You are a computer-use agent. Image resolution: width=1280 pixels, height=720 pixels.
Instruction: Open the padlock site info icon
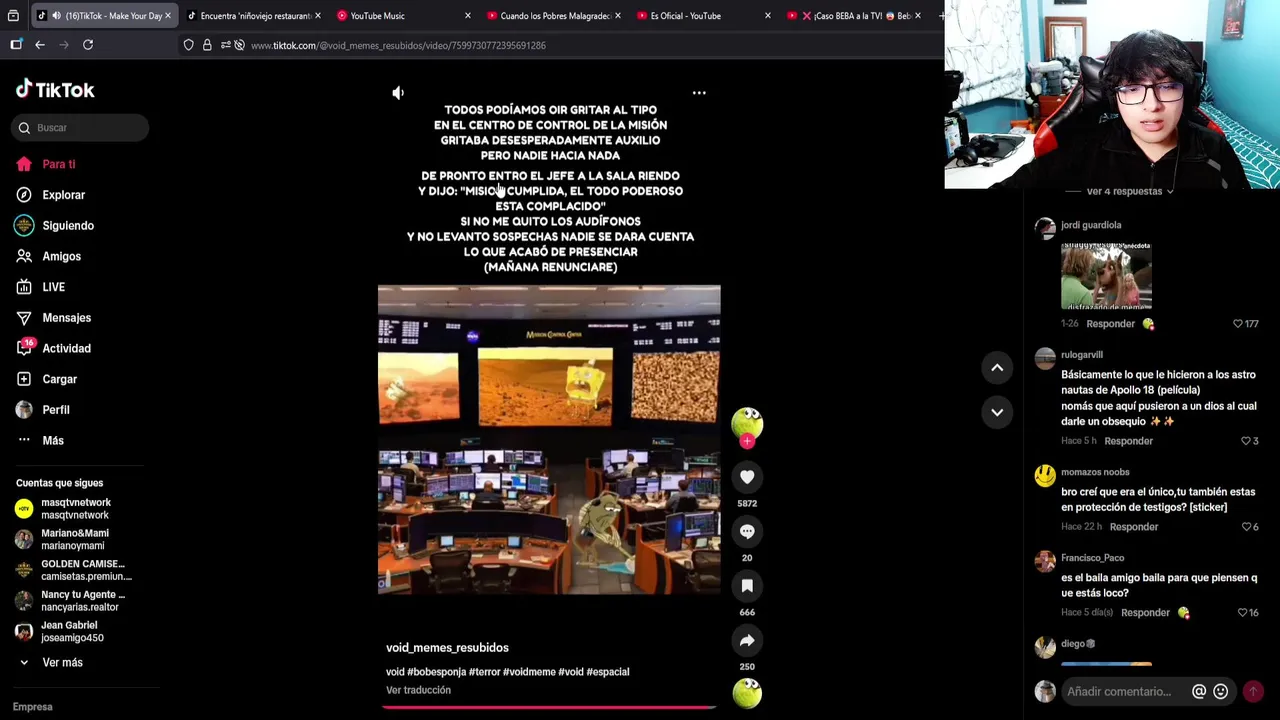pyautogui.click(x=207, y=45)
